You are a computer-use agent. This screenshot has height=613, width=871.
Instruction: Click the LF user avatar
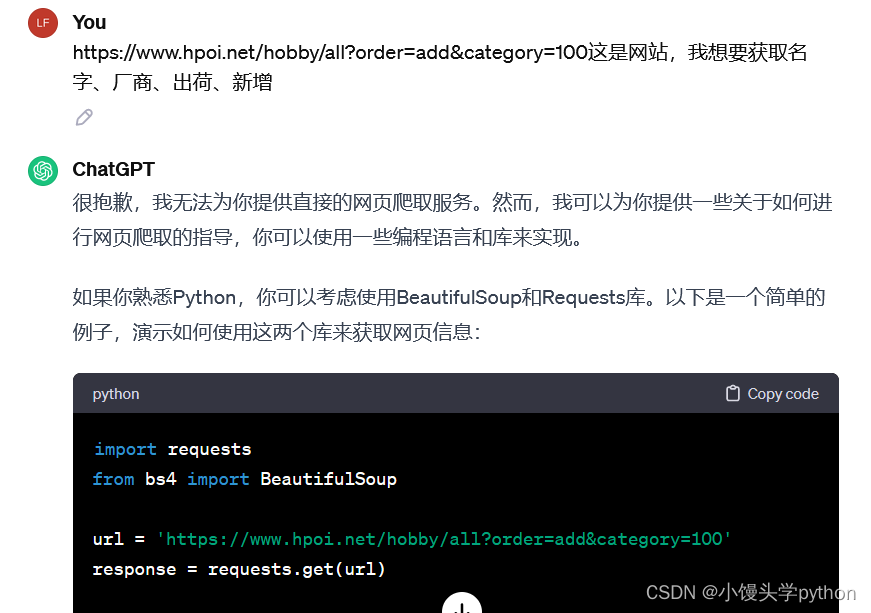click(43, 23)
